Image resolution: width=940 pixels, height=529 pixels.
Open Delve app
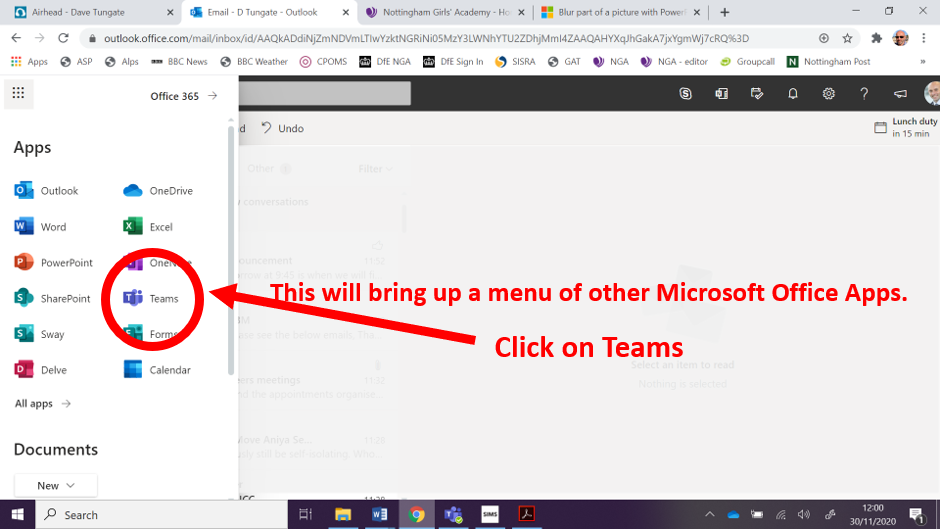[x=40, y=370]
